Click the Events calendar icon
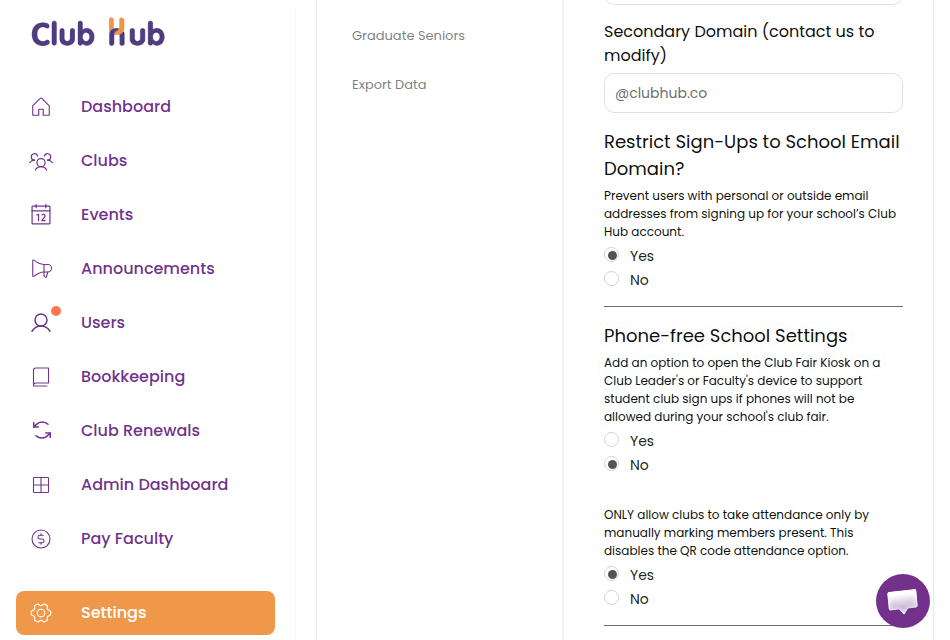950x640 pixels. click(x=40, y=214)
